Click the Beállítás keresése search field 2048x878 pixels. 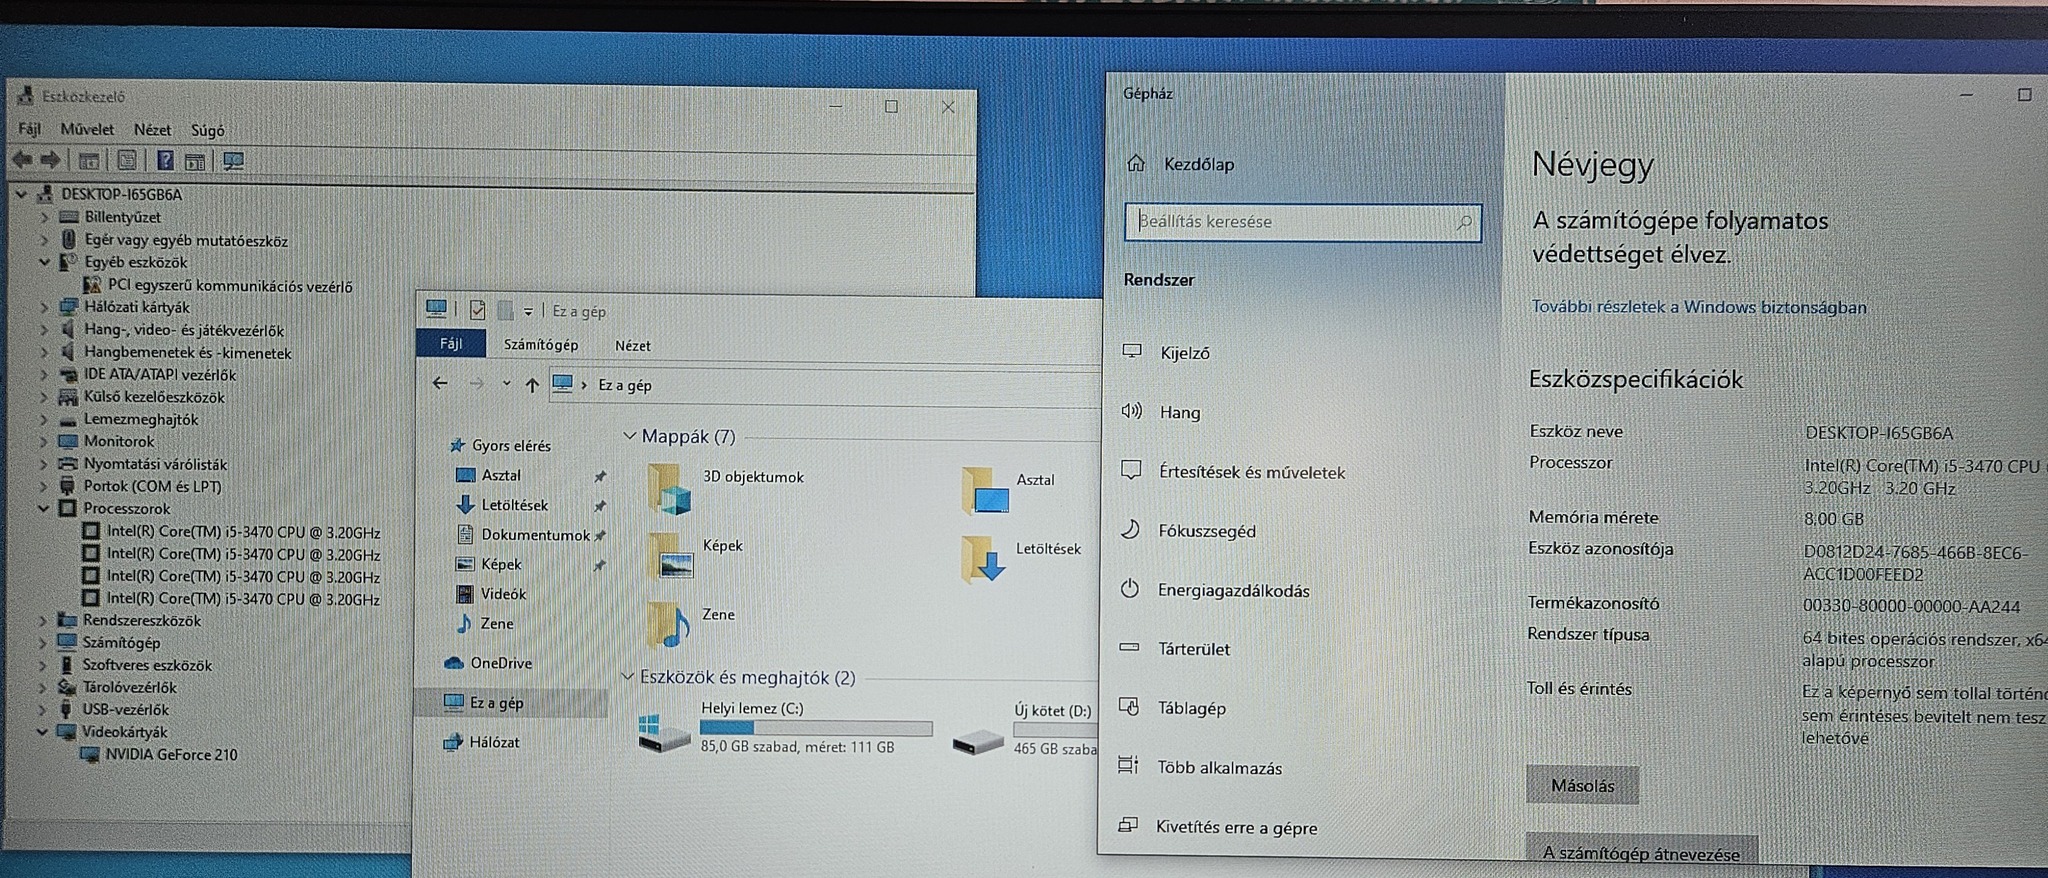[x=1302, y=222]
